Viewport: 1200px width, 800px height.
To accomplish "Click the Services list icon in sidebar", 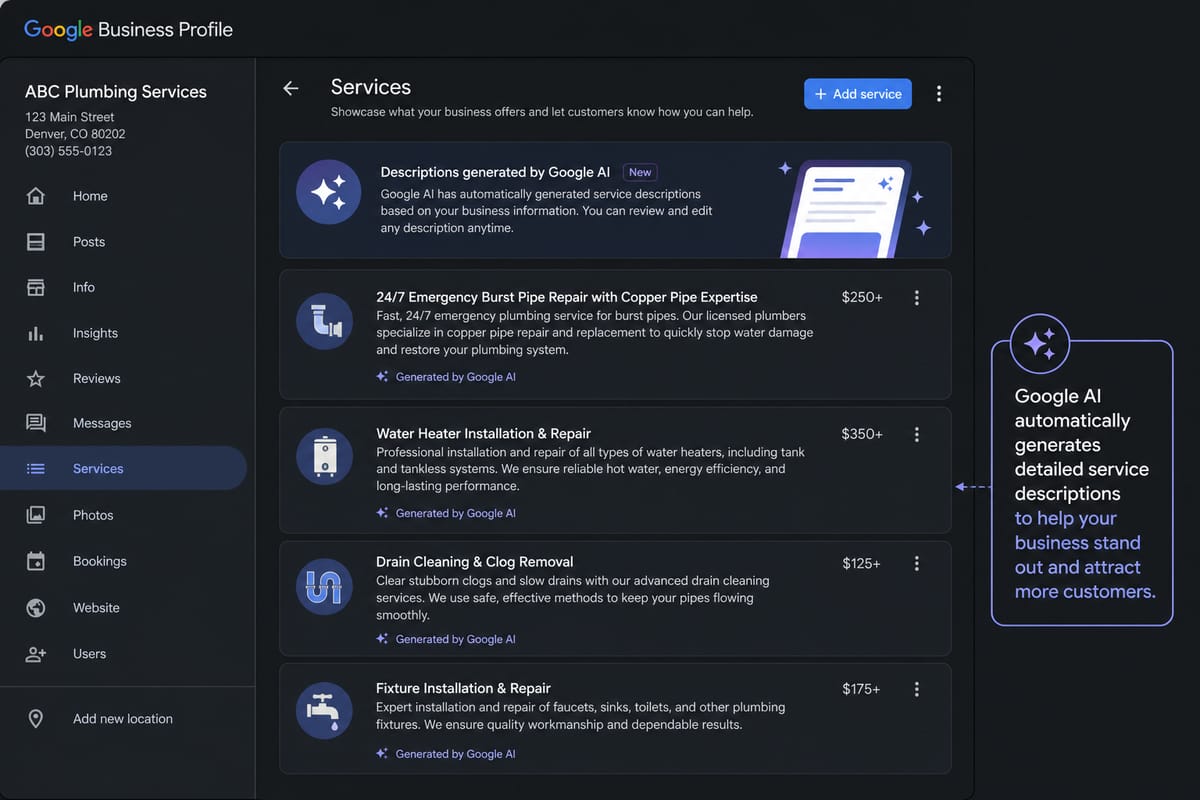I will (x=36, y=468).
